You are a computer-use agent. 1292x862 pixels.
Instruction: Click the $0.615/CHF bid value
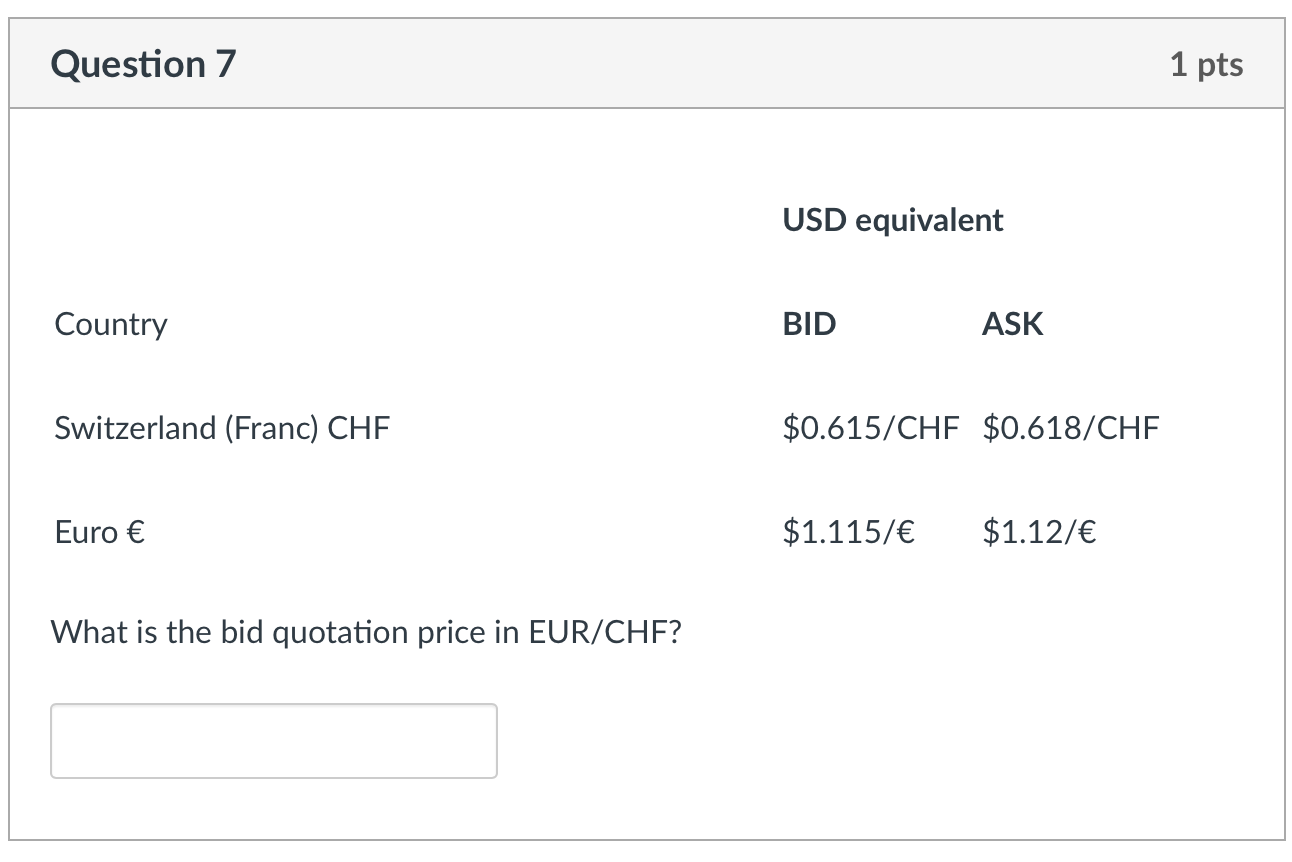[x=869, y=428]
